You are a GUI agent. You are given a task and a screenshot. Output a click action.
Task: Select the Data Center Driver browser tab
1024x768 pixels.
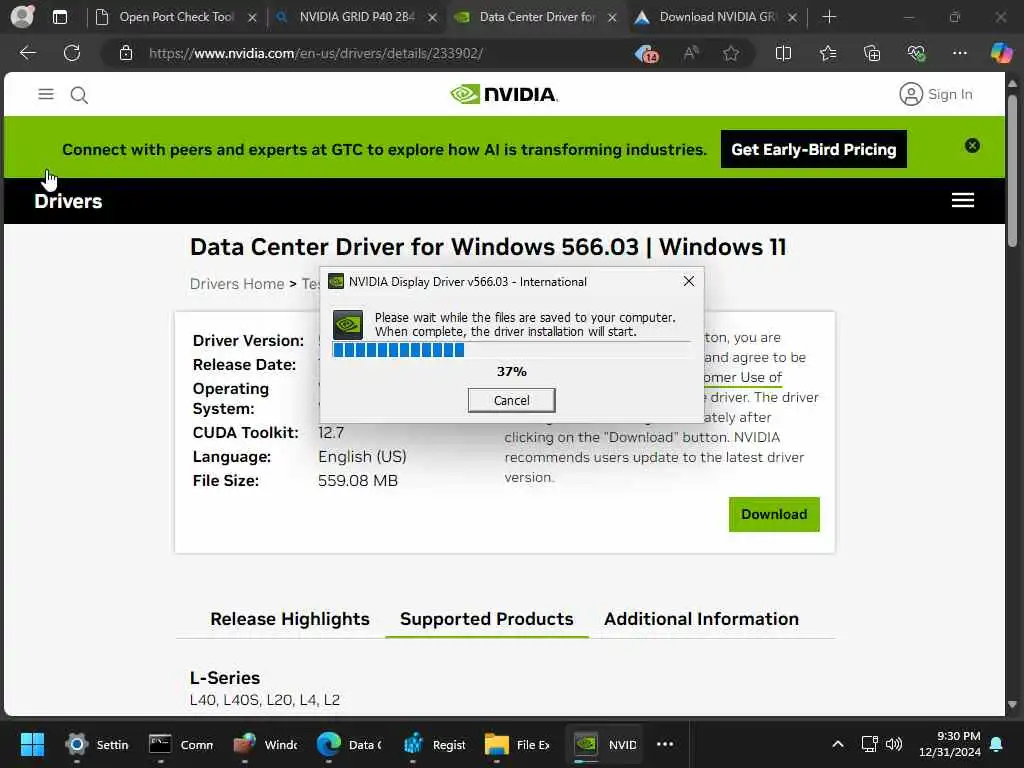point(536,17)
